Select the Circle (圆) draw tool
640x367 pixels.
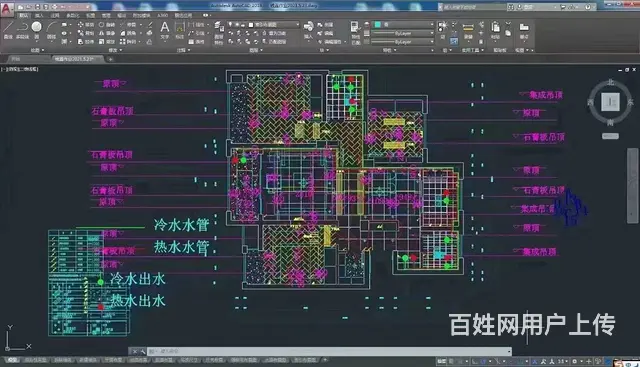37,30
